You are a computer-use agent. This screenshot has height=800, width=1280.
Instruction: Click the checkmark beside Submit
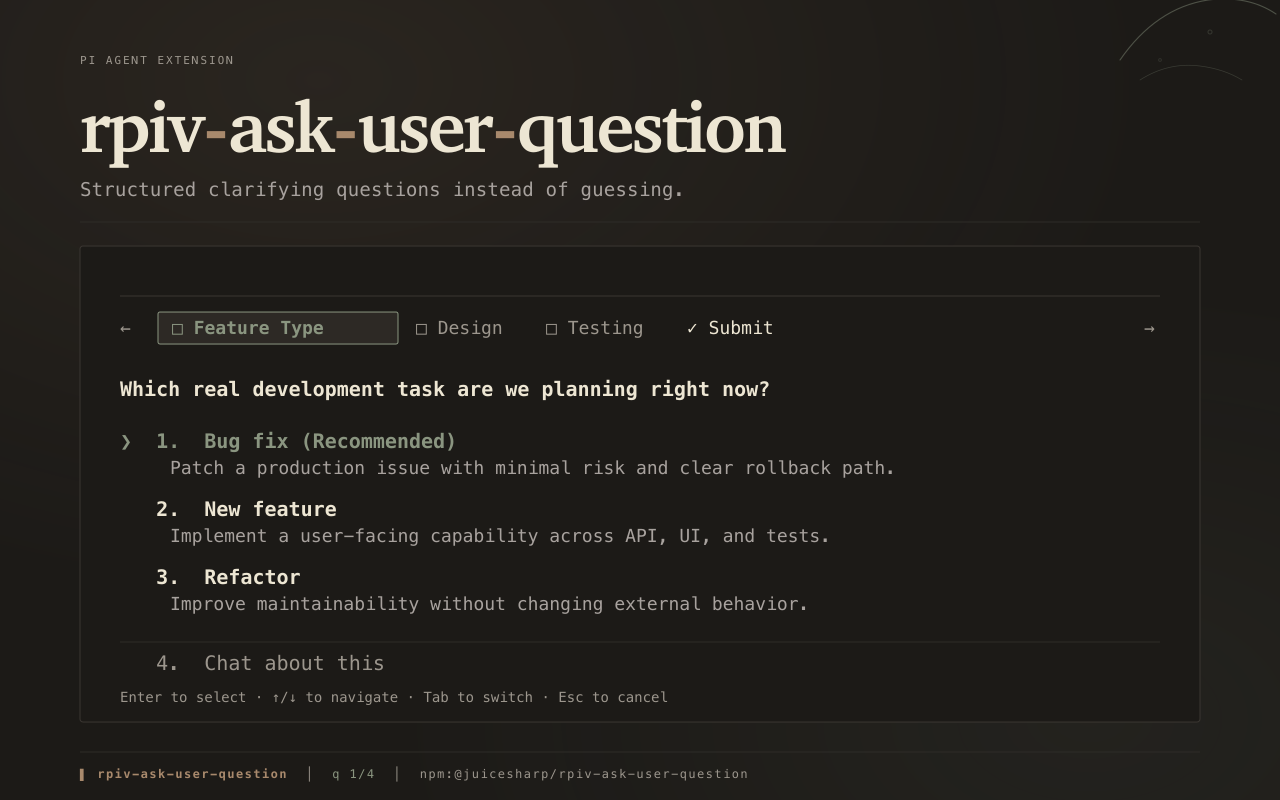coord(692,328)
